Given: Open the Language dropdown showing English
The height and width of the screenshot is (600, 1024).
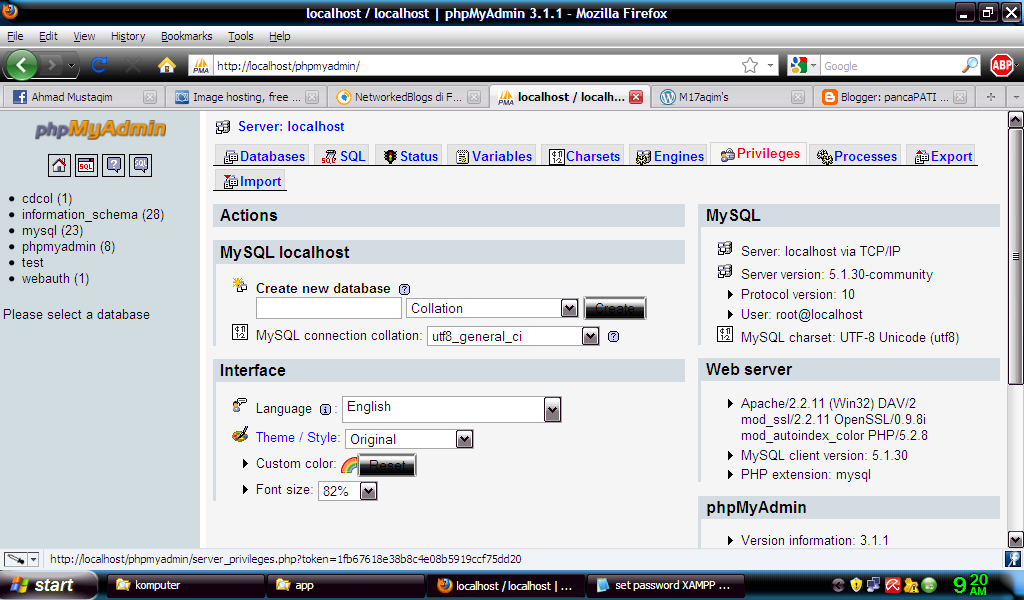Looking at the screenshot, I should click(552, 410).
